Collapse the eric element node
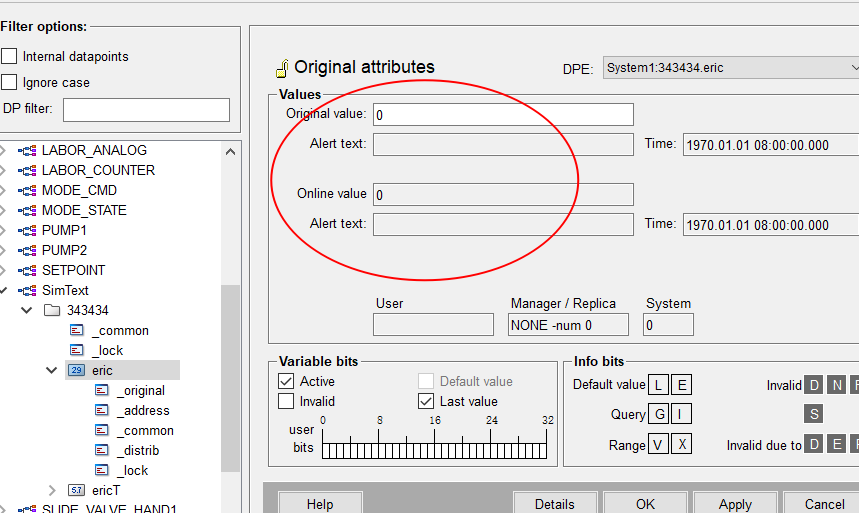Image resolution: width=859 pixels, height=513 pixels. pos(51,370)
